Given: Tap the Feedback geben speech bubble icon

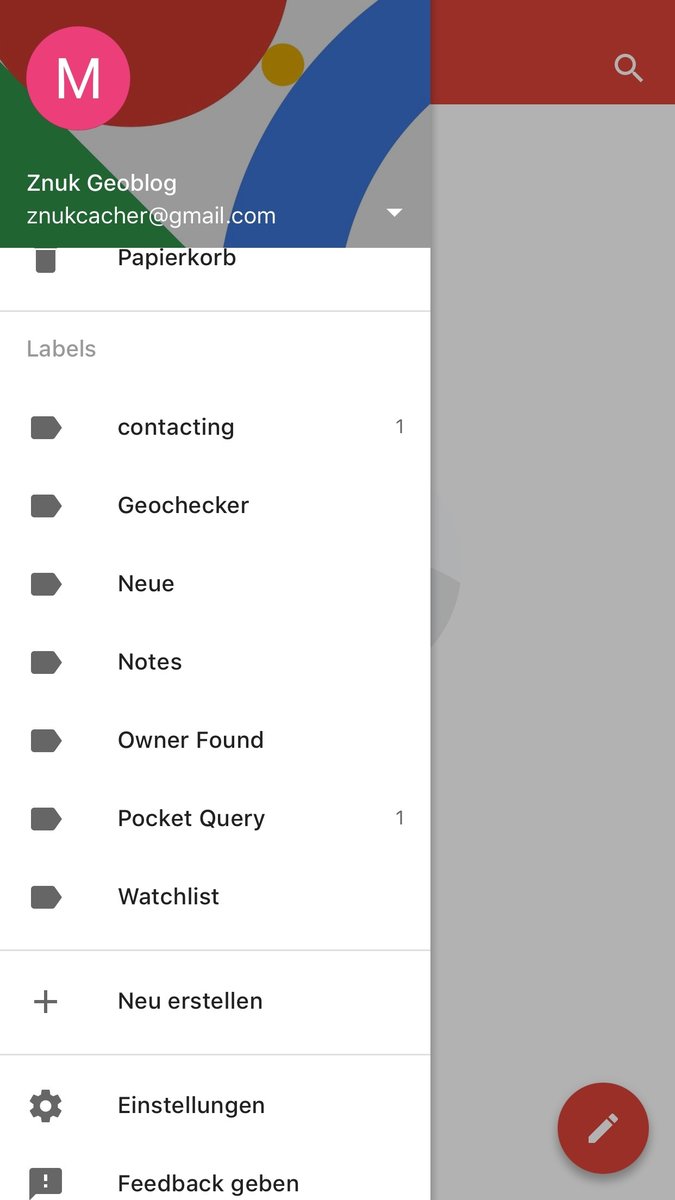Looking at the screenshot, I should tap(46, 1183).
